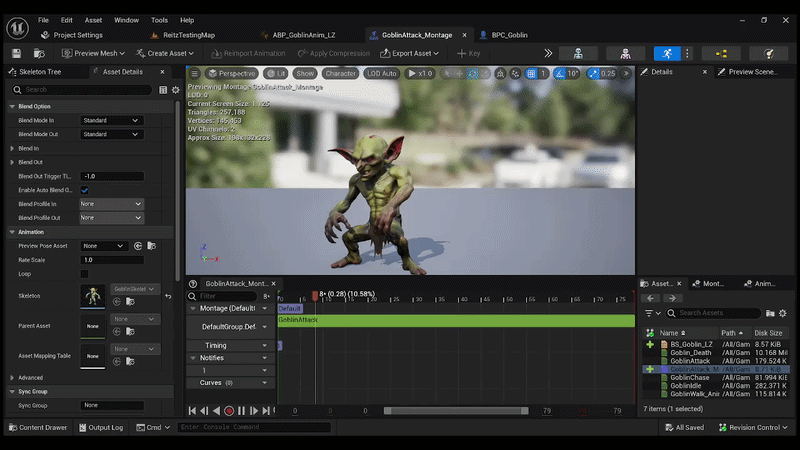Toggle select mode arrow in viewport toolbar
Screen dimensions: 800x450
point(447,73)
